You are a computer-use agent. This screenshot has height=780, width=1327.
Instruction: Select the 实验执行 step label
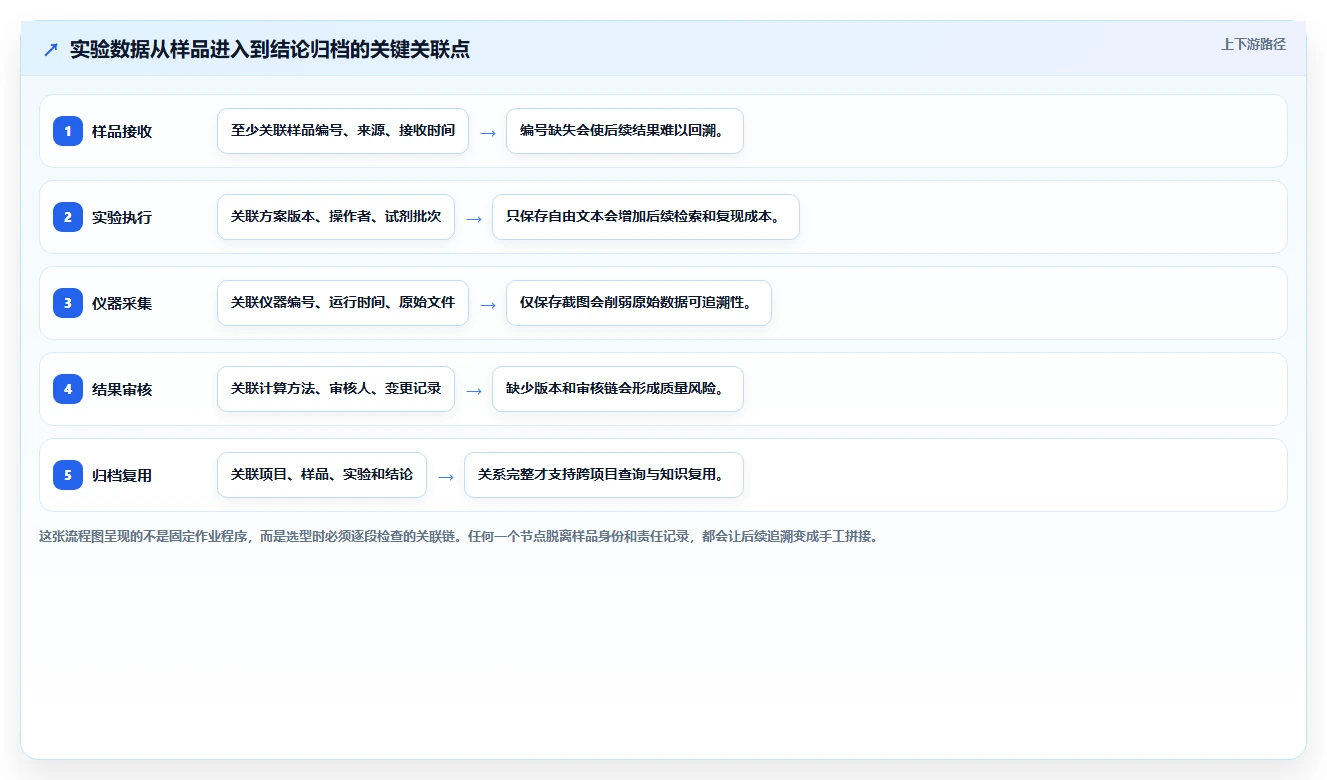pyautogui.click(x=122, y=218)
